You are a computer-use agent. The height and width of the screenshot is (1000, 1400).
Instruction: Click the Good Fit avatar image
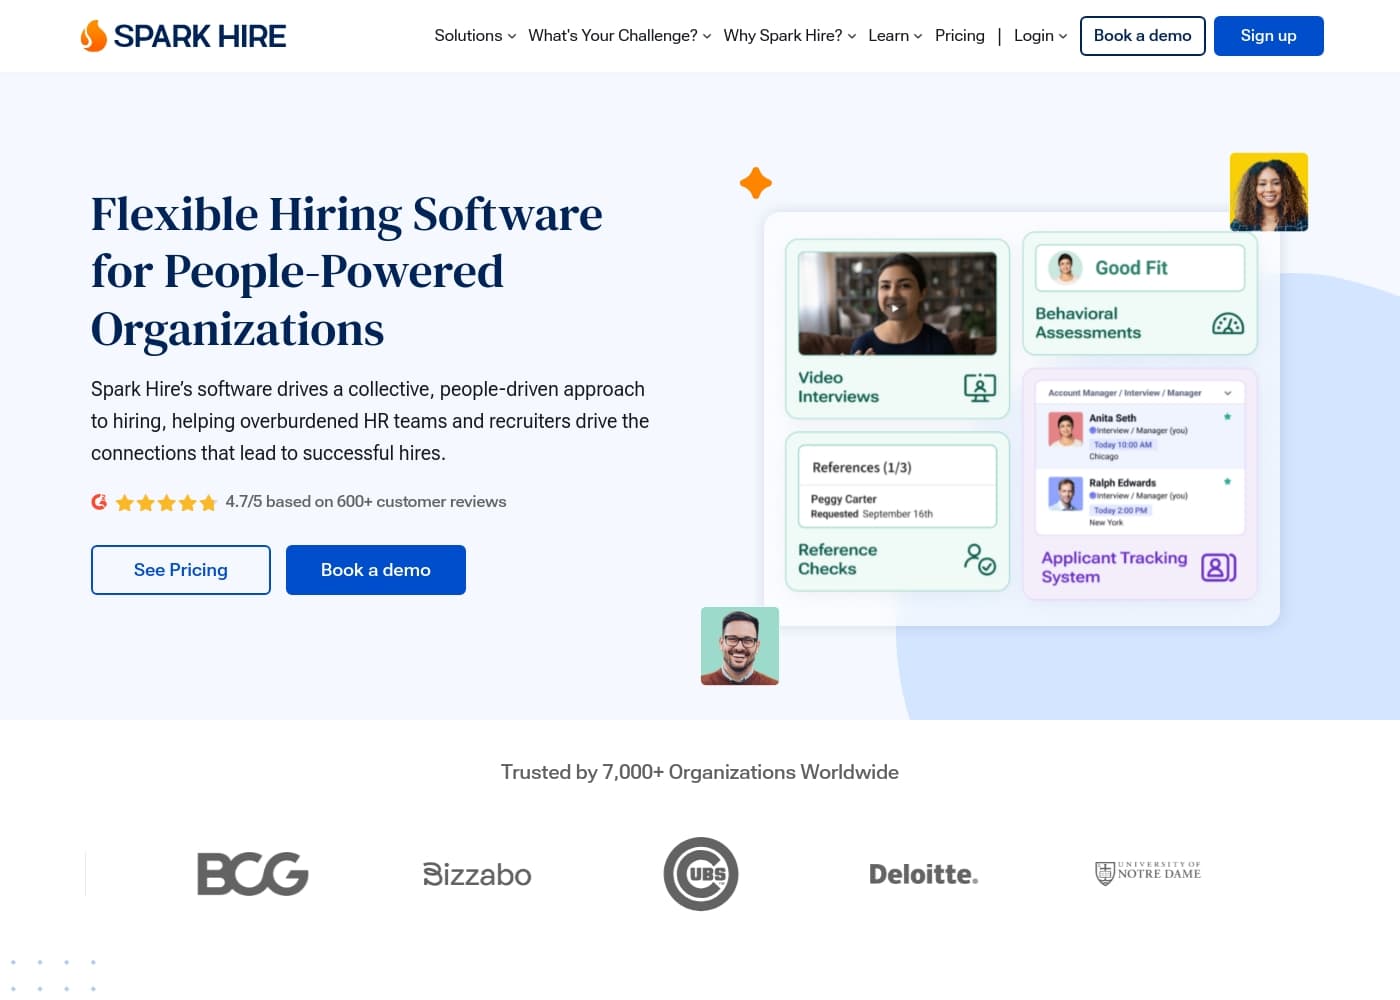click(x=1066, y=268)
